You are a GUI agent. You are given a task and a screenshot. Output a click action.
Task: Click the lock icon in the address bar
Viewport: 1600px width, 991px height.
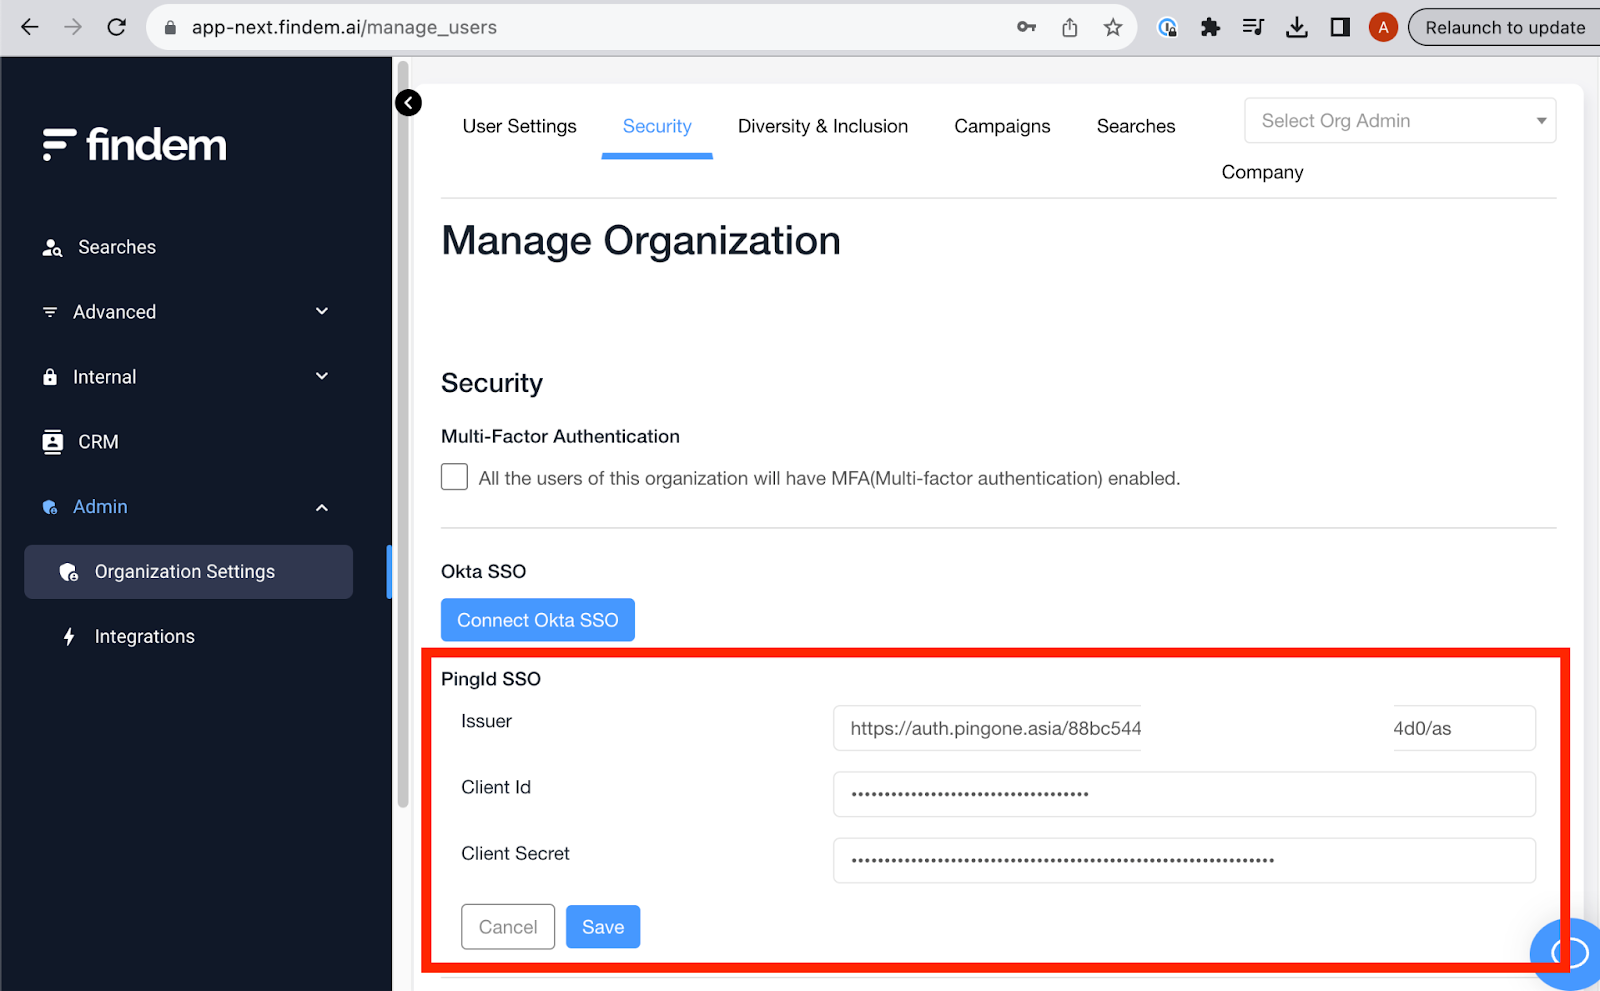pos(170,28)
